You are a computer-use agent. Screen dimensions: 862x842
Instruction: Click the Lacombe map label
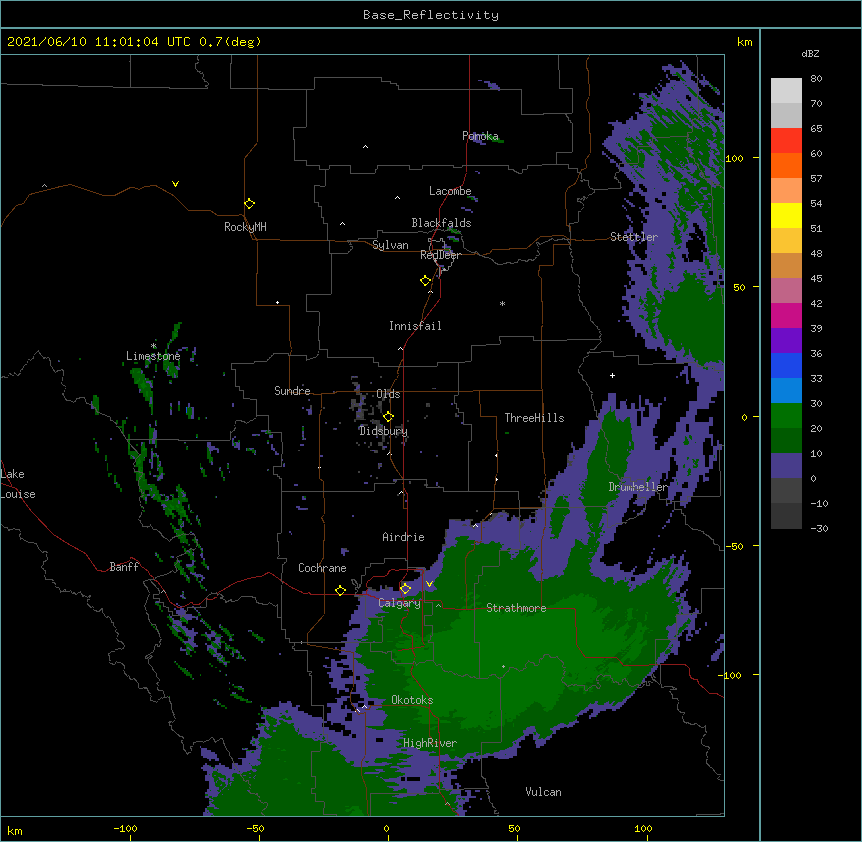click(450, 191)
